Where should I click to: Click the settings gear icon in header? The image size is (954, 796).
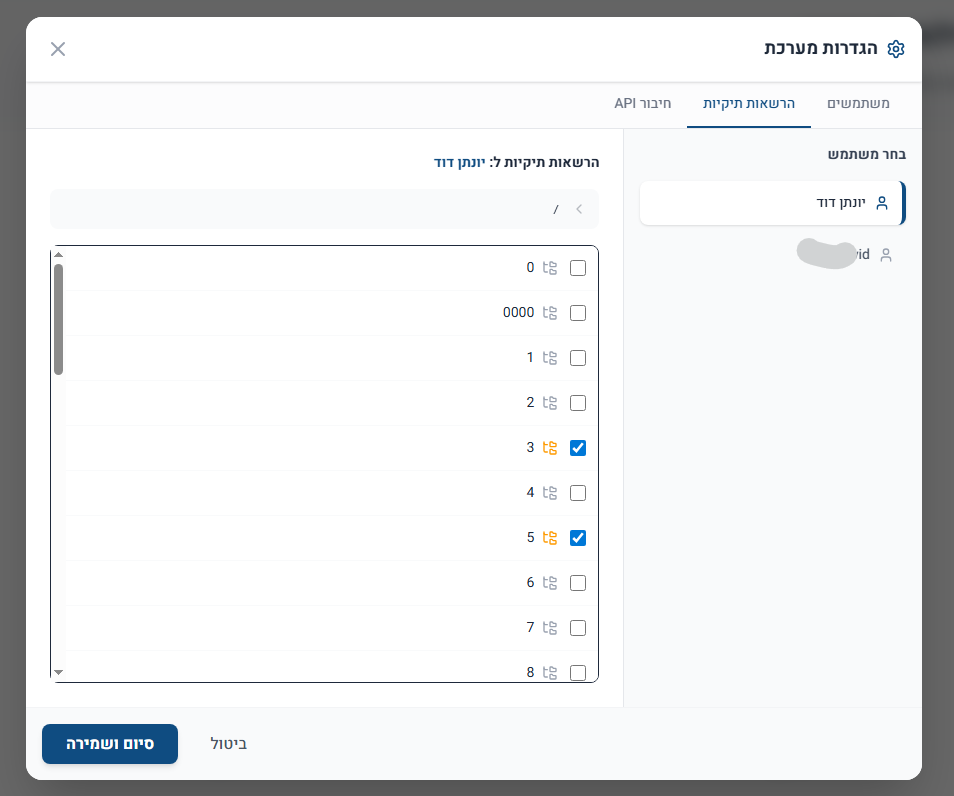click(x=896, y=49)
